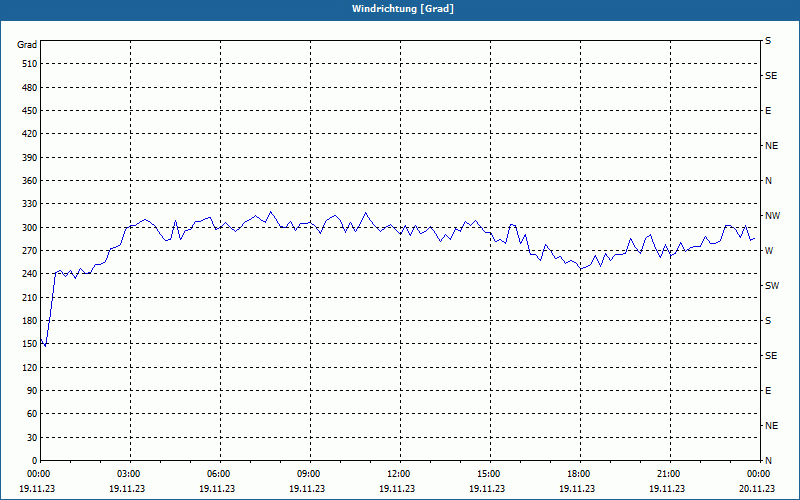Click the 90 degree axis label
Screen dimensions: 800x500
point(32,391)
